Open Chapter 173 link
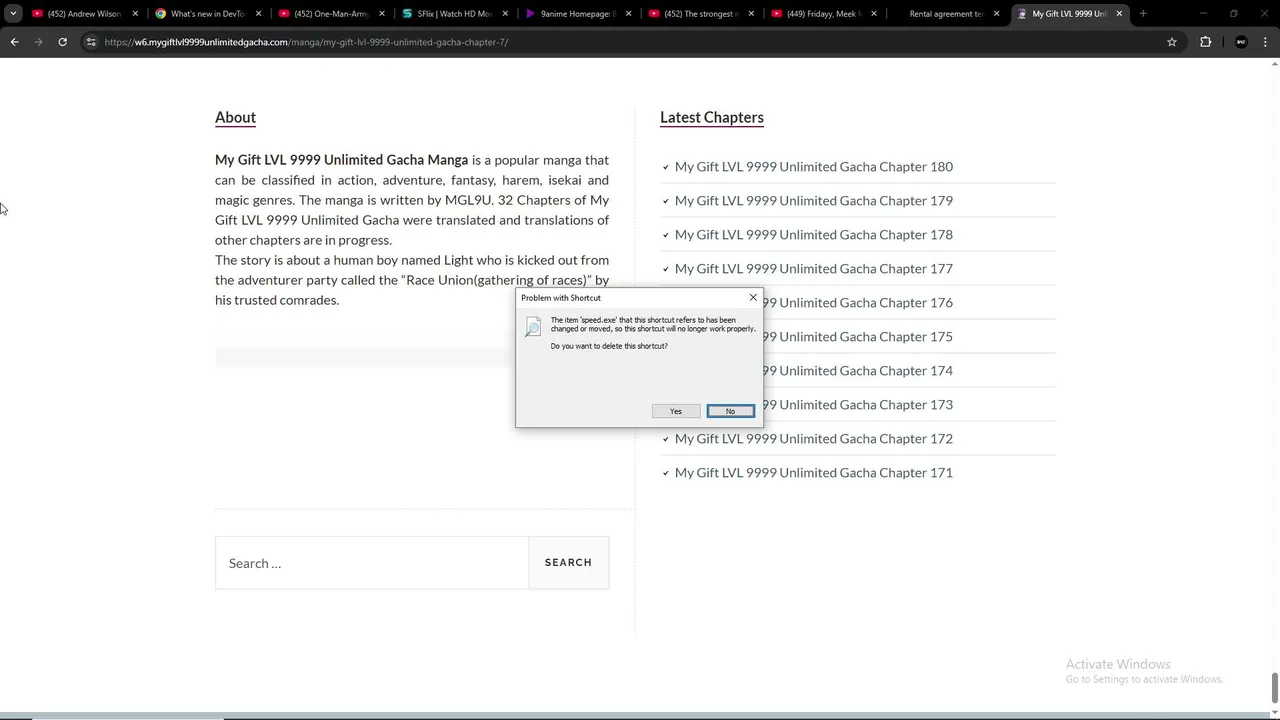Screen dimensions: 1280x720 (858, 404)
